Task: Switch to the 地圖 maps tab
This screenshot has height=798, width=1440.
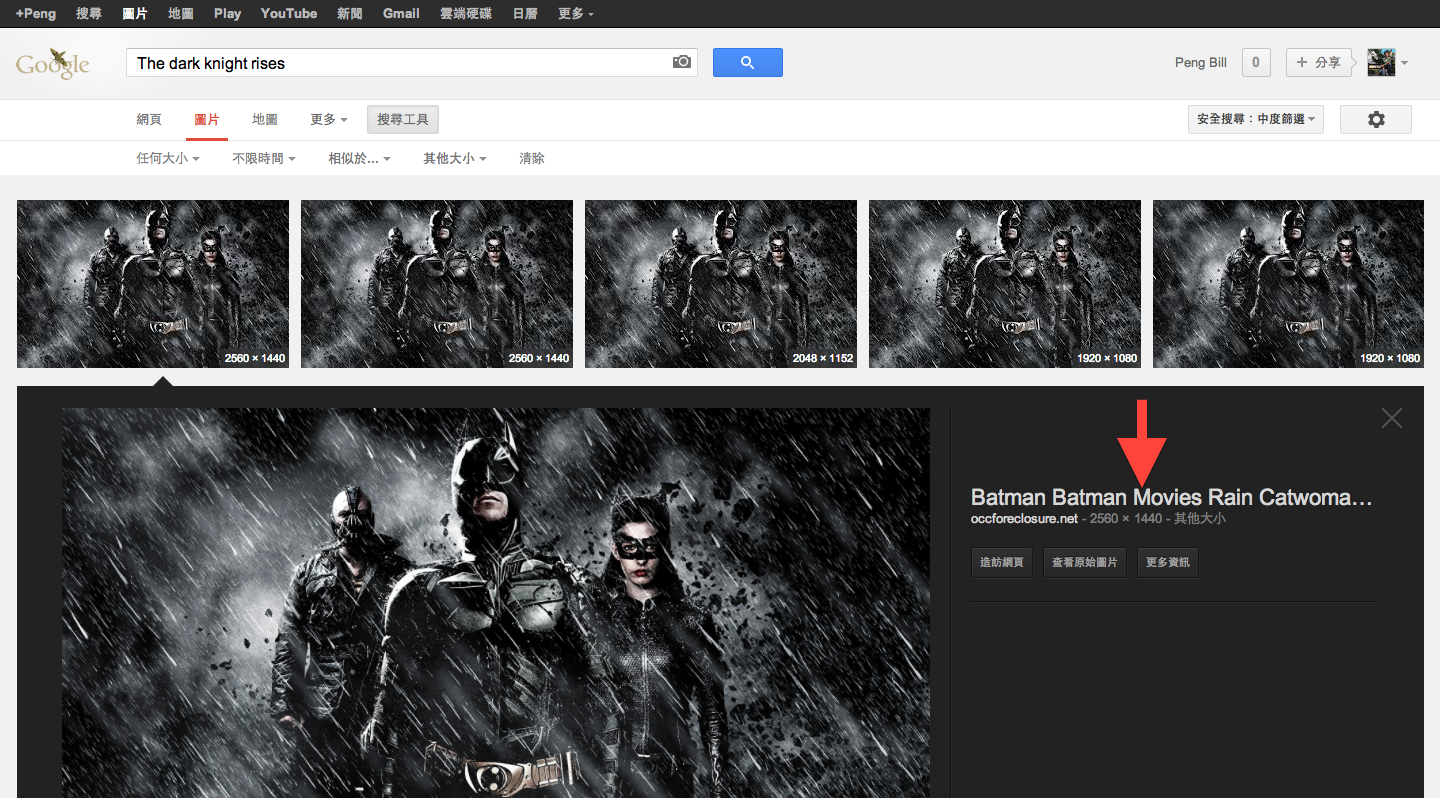Action: [x=265, y=119]
